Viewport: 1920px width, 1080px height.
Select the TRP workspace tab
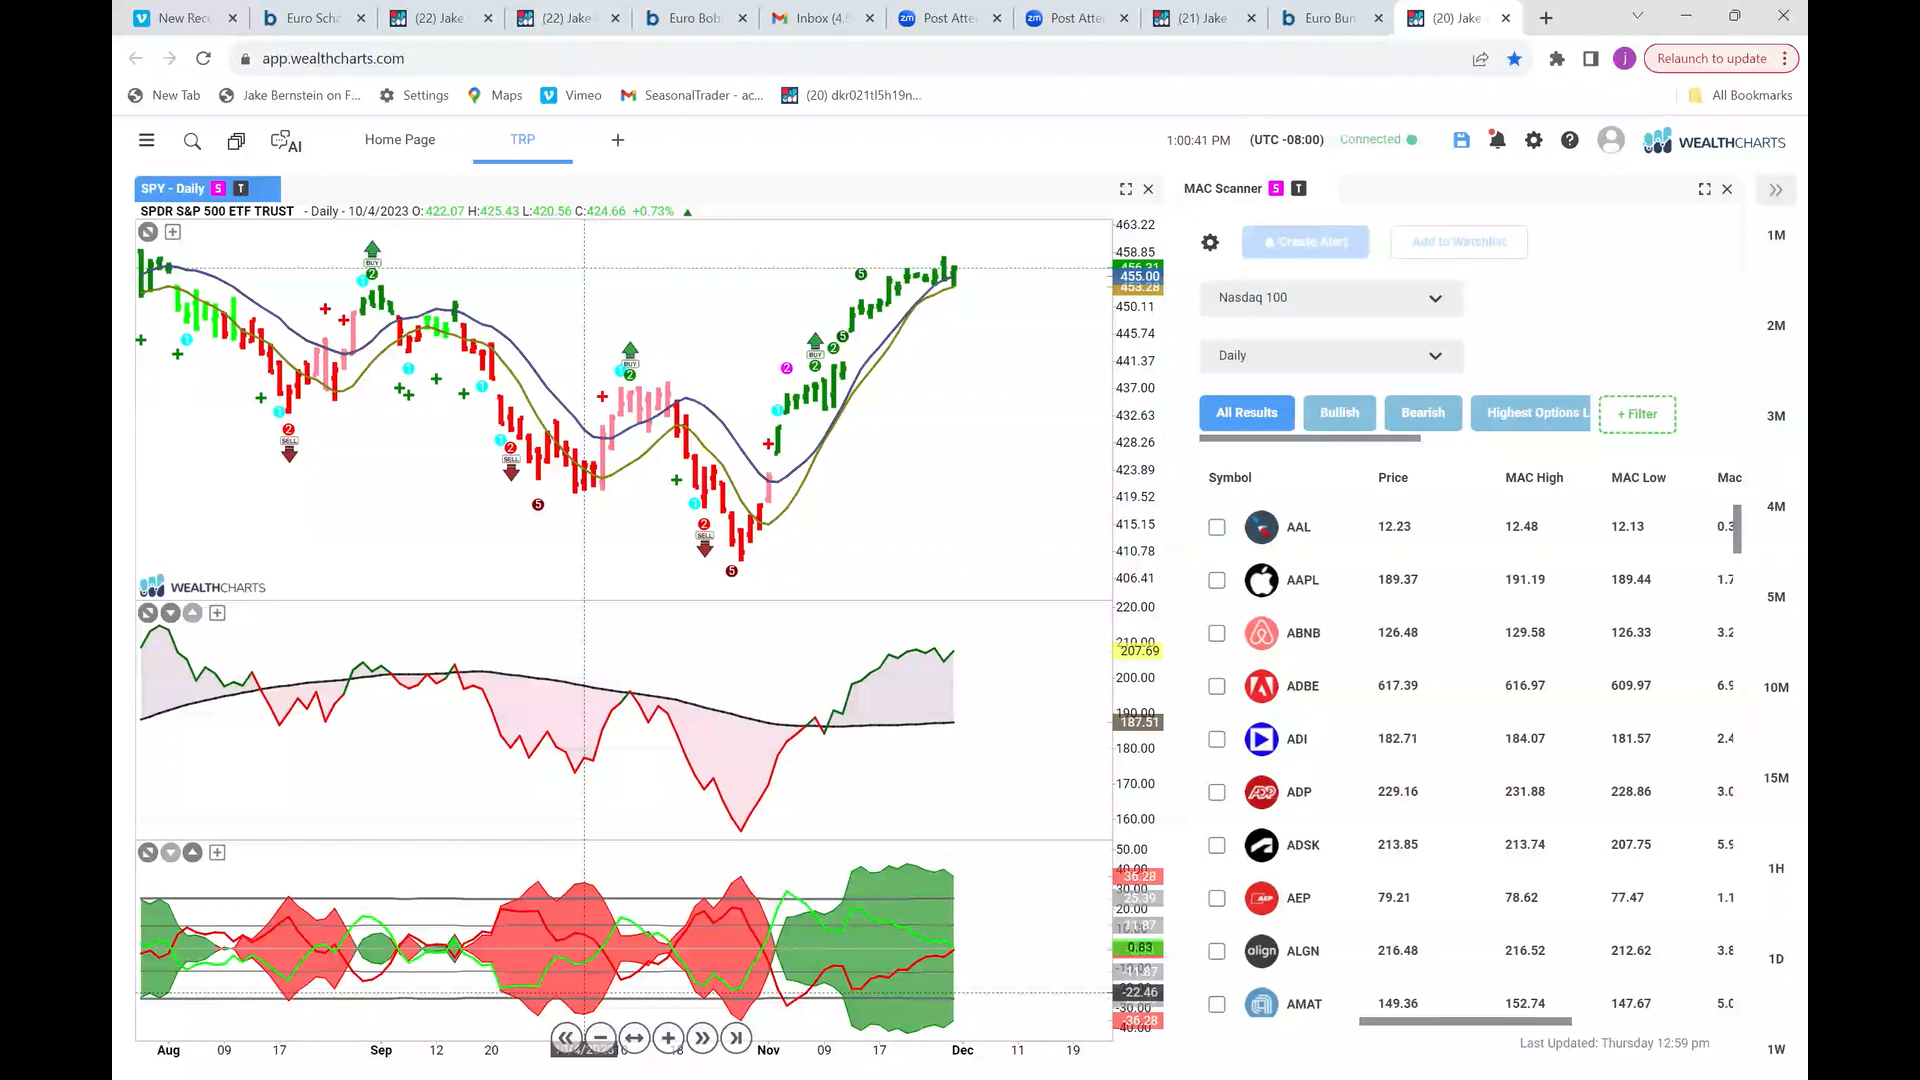coord(522,140)
